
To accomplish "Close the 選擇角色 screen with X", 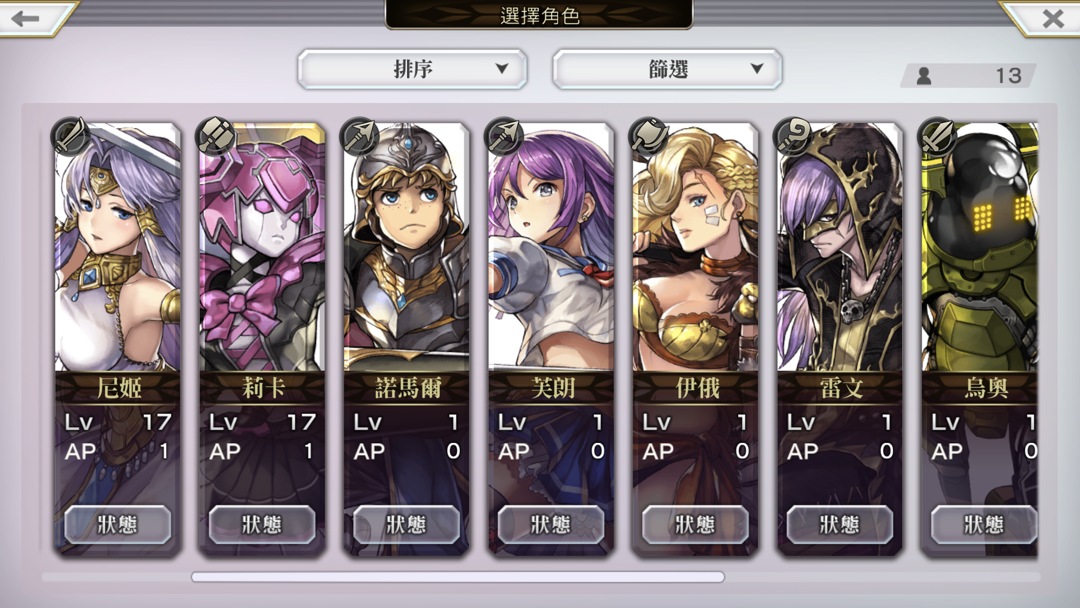I will [1052, 18].
